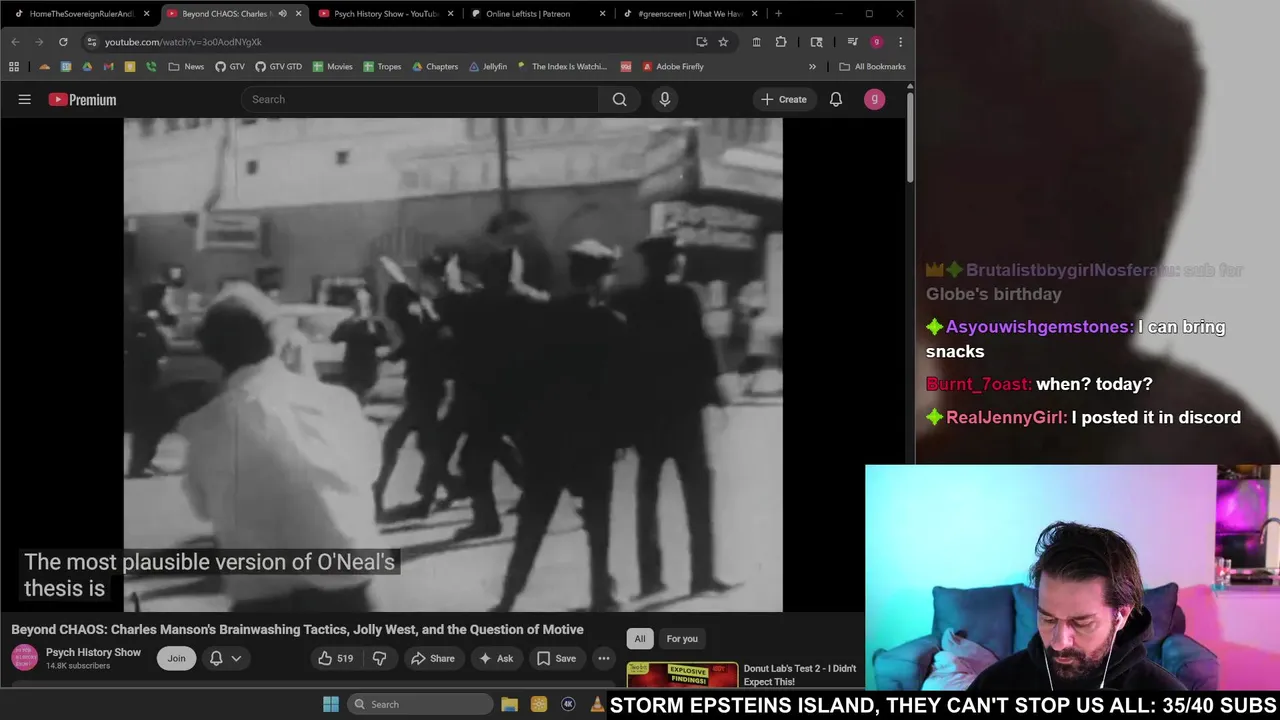Open the VLC cone taskbar icon
The width and height of the screenshot is (1280, 720).
598,704
